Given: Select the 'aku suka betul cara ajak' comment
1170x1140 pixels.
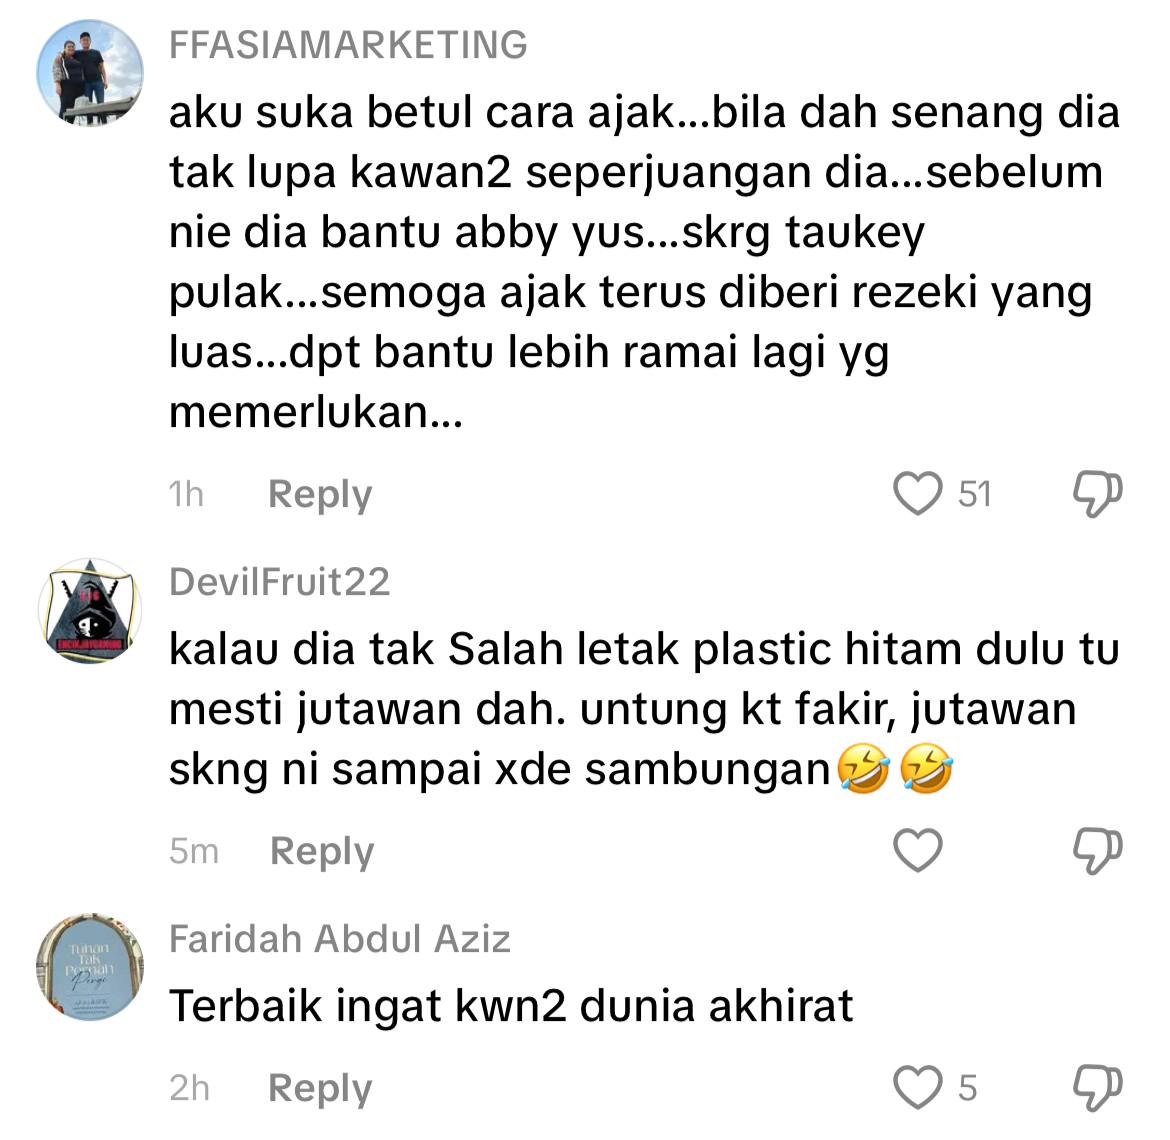Looking at the screenshot, I should tap(645, 262).
